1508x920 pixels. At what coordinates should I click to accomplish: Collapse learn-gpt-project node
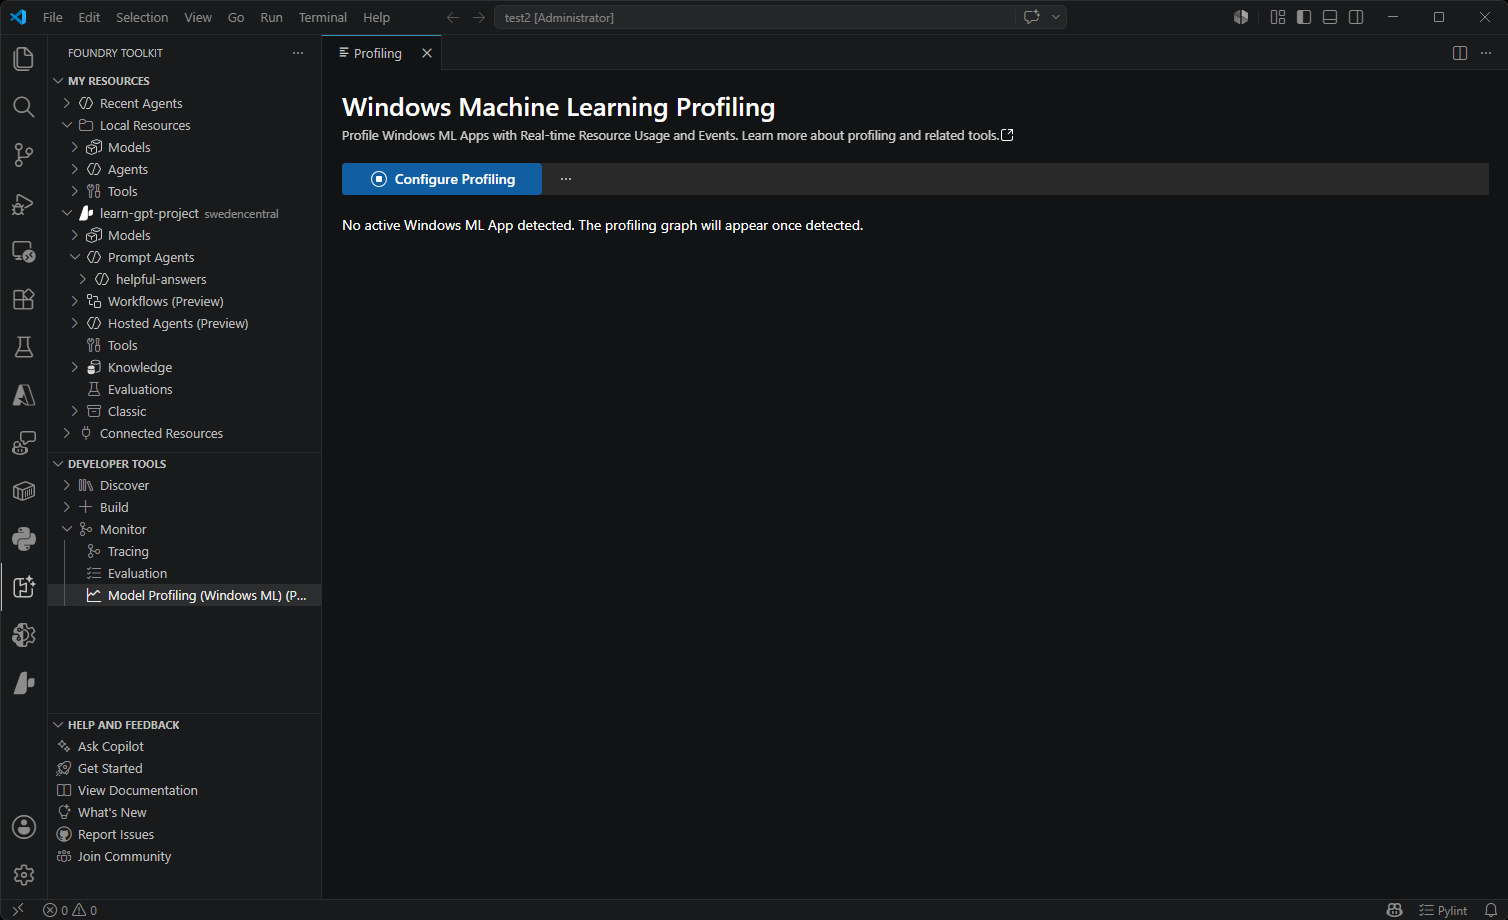[67, 213]
